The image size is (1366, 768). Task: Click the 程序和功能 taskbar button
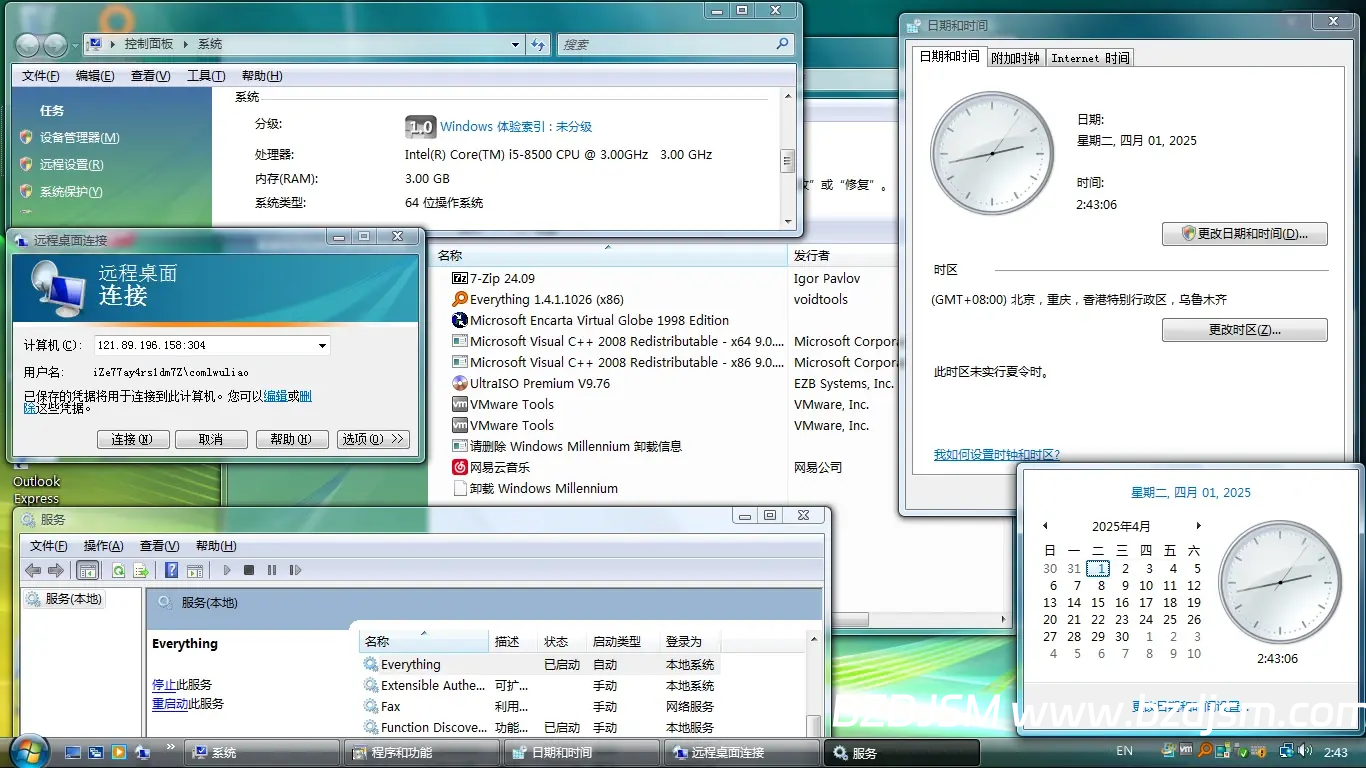(421, 753)
